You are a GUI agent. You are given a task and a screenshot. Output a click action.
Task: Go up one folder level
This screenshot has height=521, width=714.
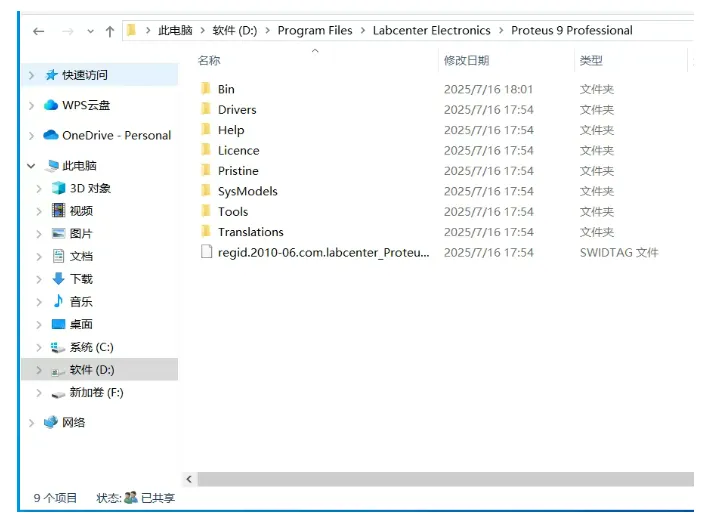pyautogui.click(x=110, y=31)
